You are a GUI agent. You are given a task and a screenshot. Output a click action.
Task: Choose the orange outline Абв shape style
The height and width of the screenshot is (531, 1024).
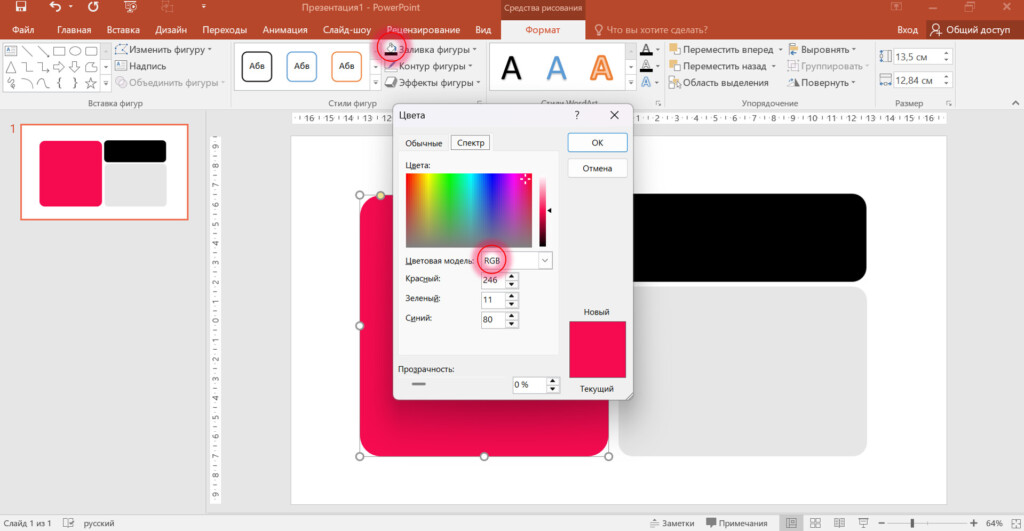pos(346,66)
